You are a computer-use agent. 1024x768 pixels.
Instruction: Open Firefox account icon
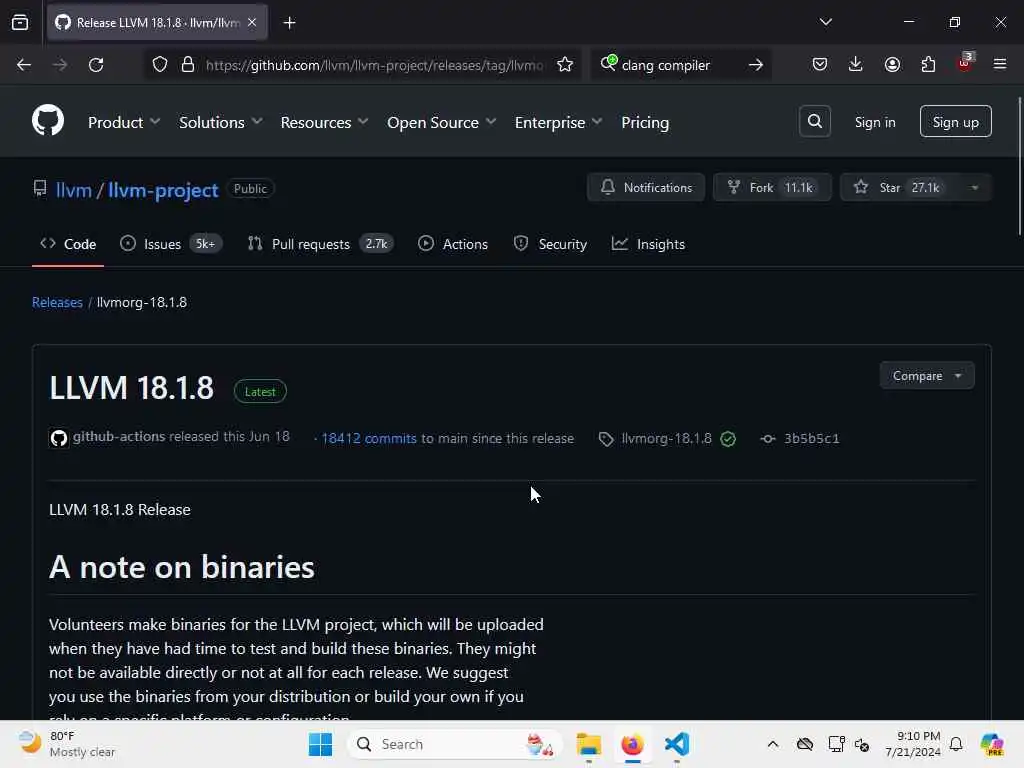(892, 65)
